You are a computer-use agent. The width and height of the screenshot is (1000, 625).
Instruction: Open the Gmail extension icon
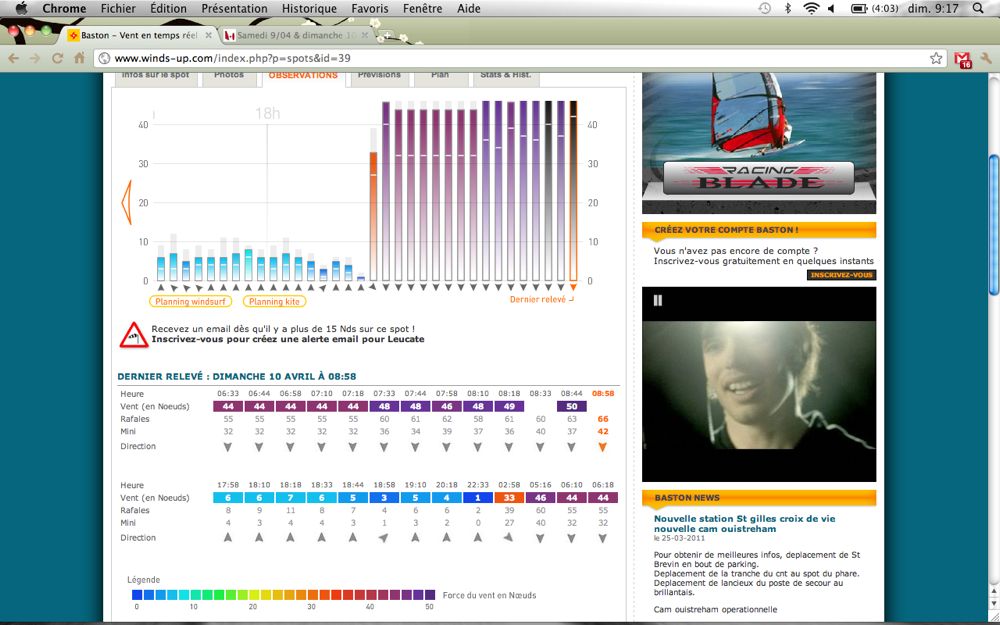coord(962,58)
